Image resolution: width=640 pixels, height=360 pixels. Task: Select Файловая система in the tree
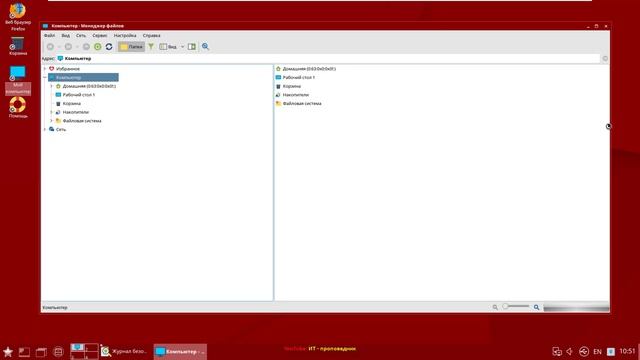coord(78,121)
